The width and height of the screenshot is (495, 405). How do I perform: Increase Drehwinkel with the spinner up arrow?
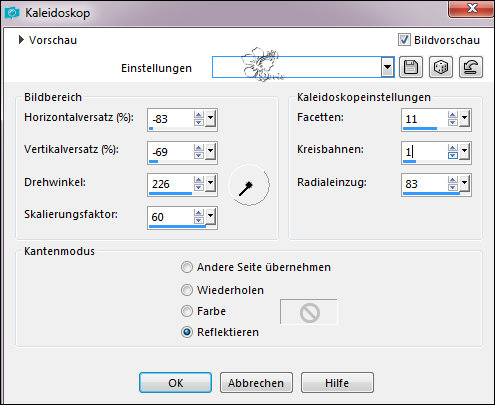tap(199, 180)
